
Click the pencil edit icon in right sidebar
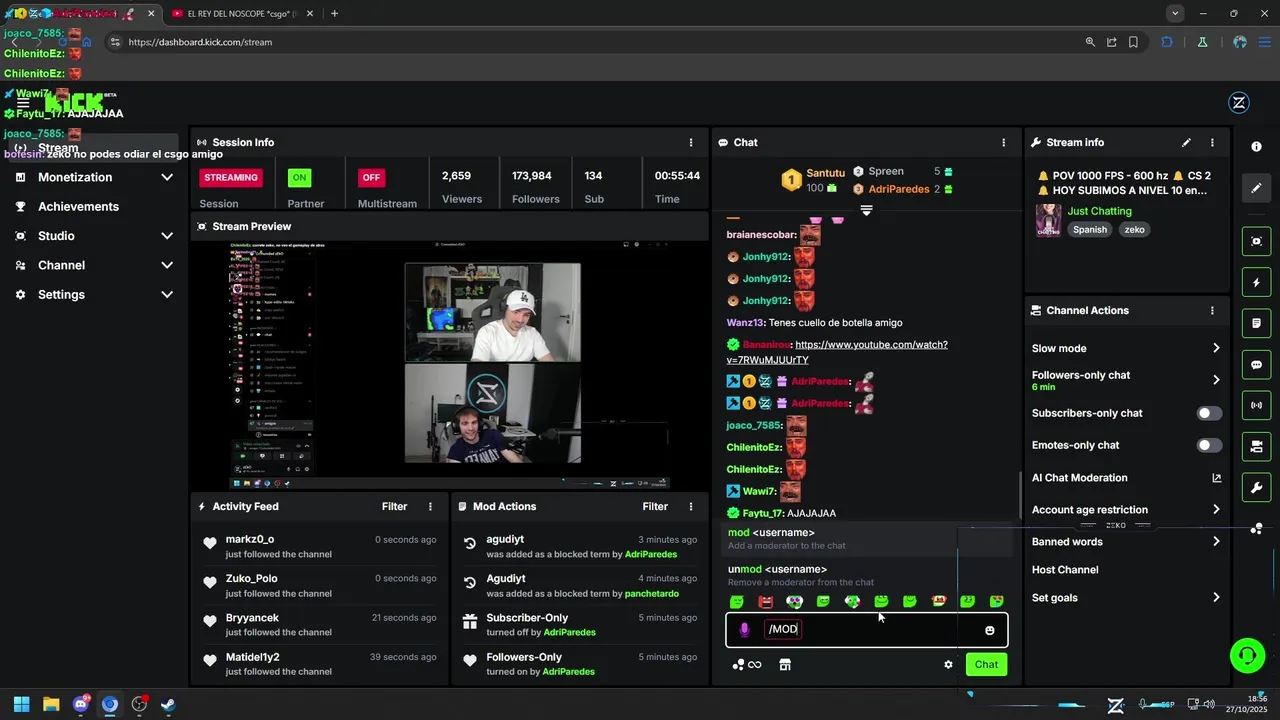pos(1257,188)
